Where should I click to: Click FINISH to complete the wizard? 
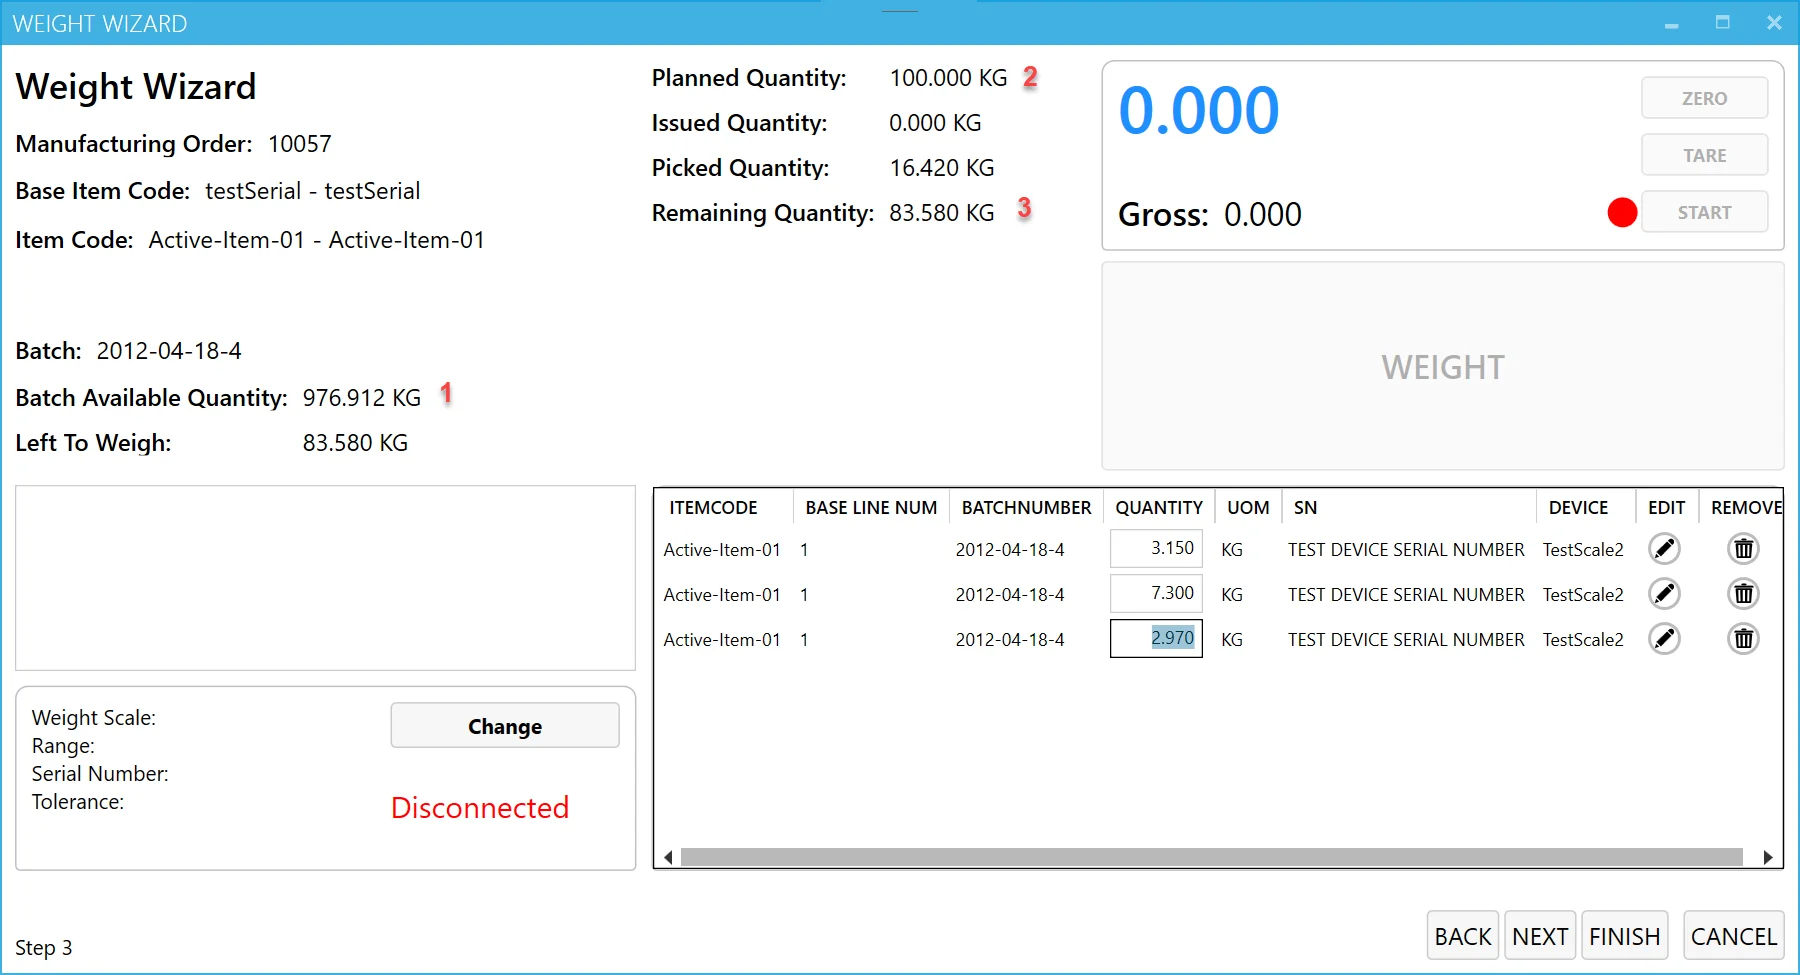click(x=1624, y=936)
